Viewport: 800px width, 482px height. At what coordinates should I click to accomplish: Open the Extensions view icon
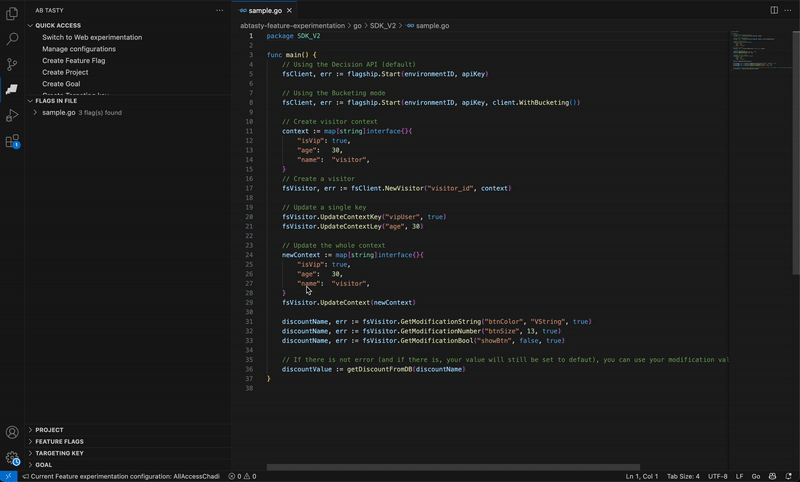coord(12,142)
